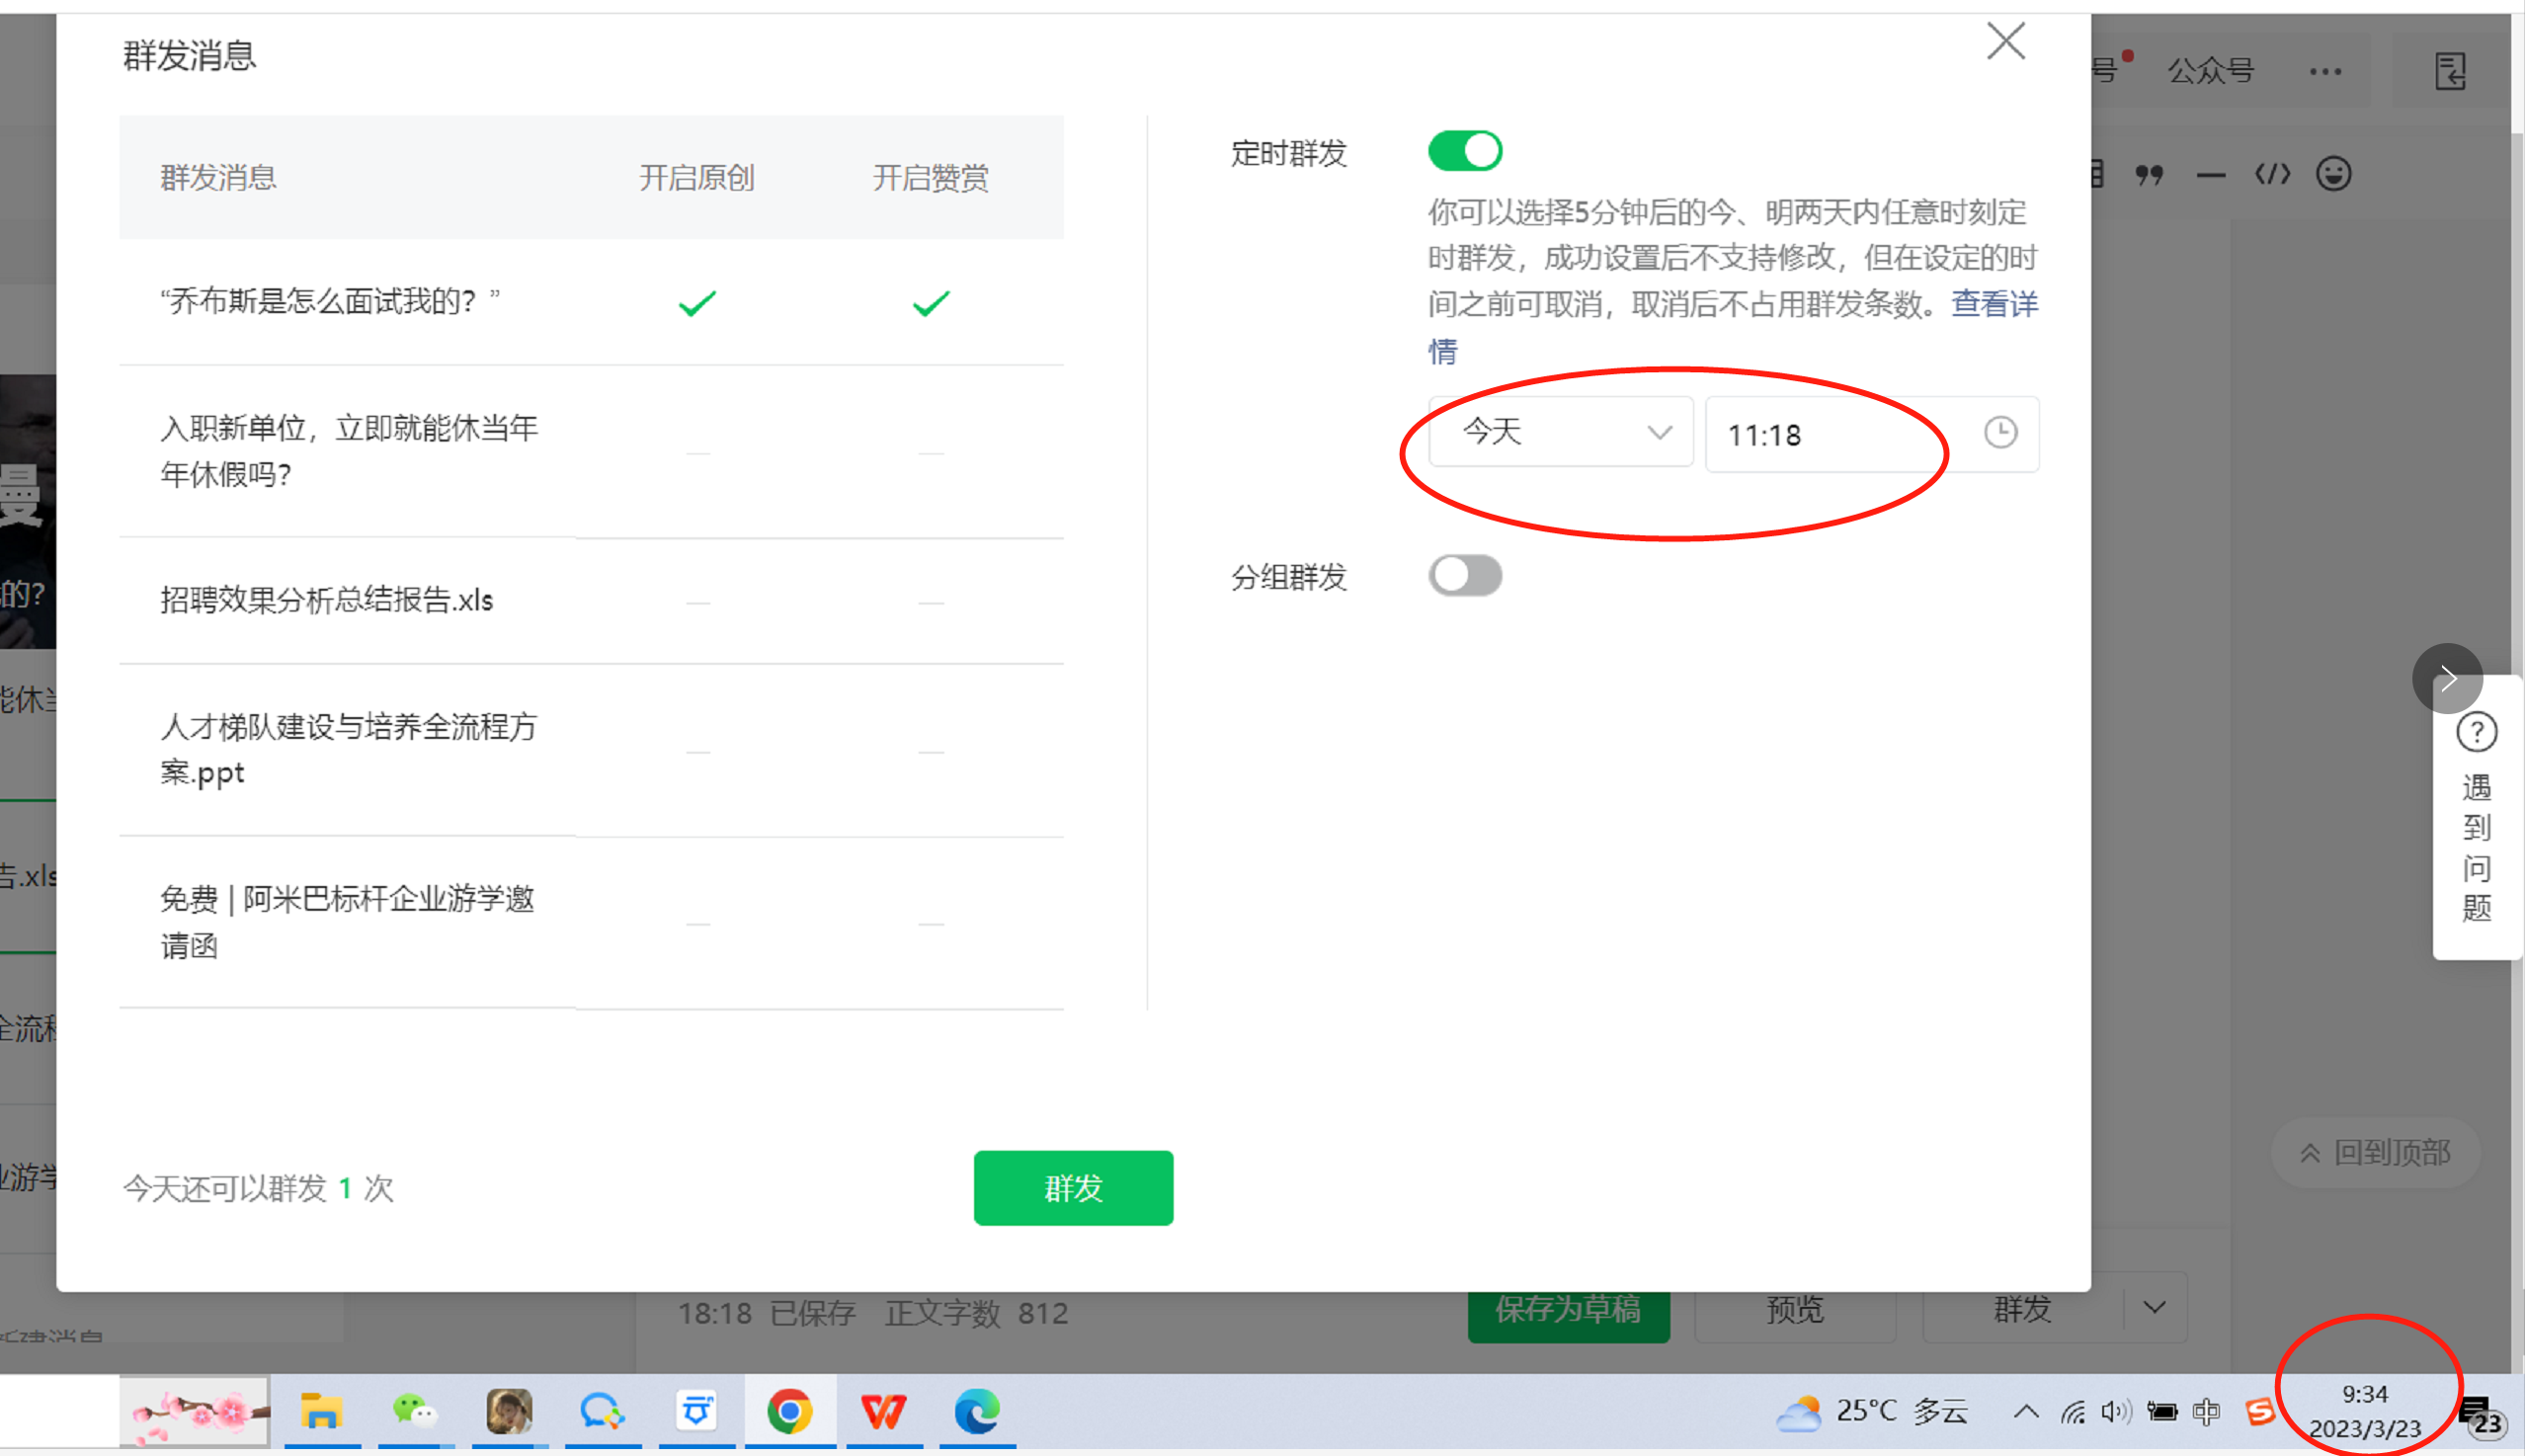Open WeChat from the taskbar

click(414, 1411)
